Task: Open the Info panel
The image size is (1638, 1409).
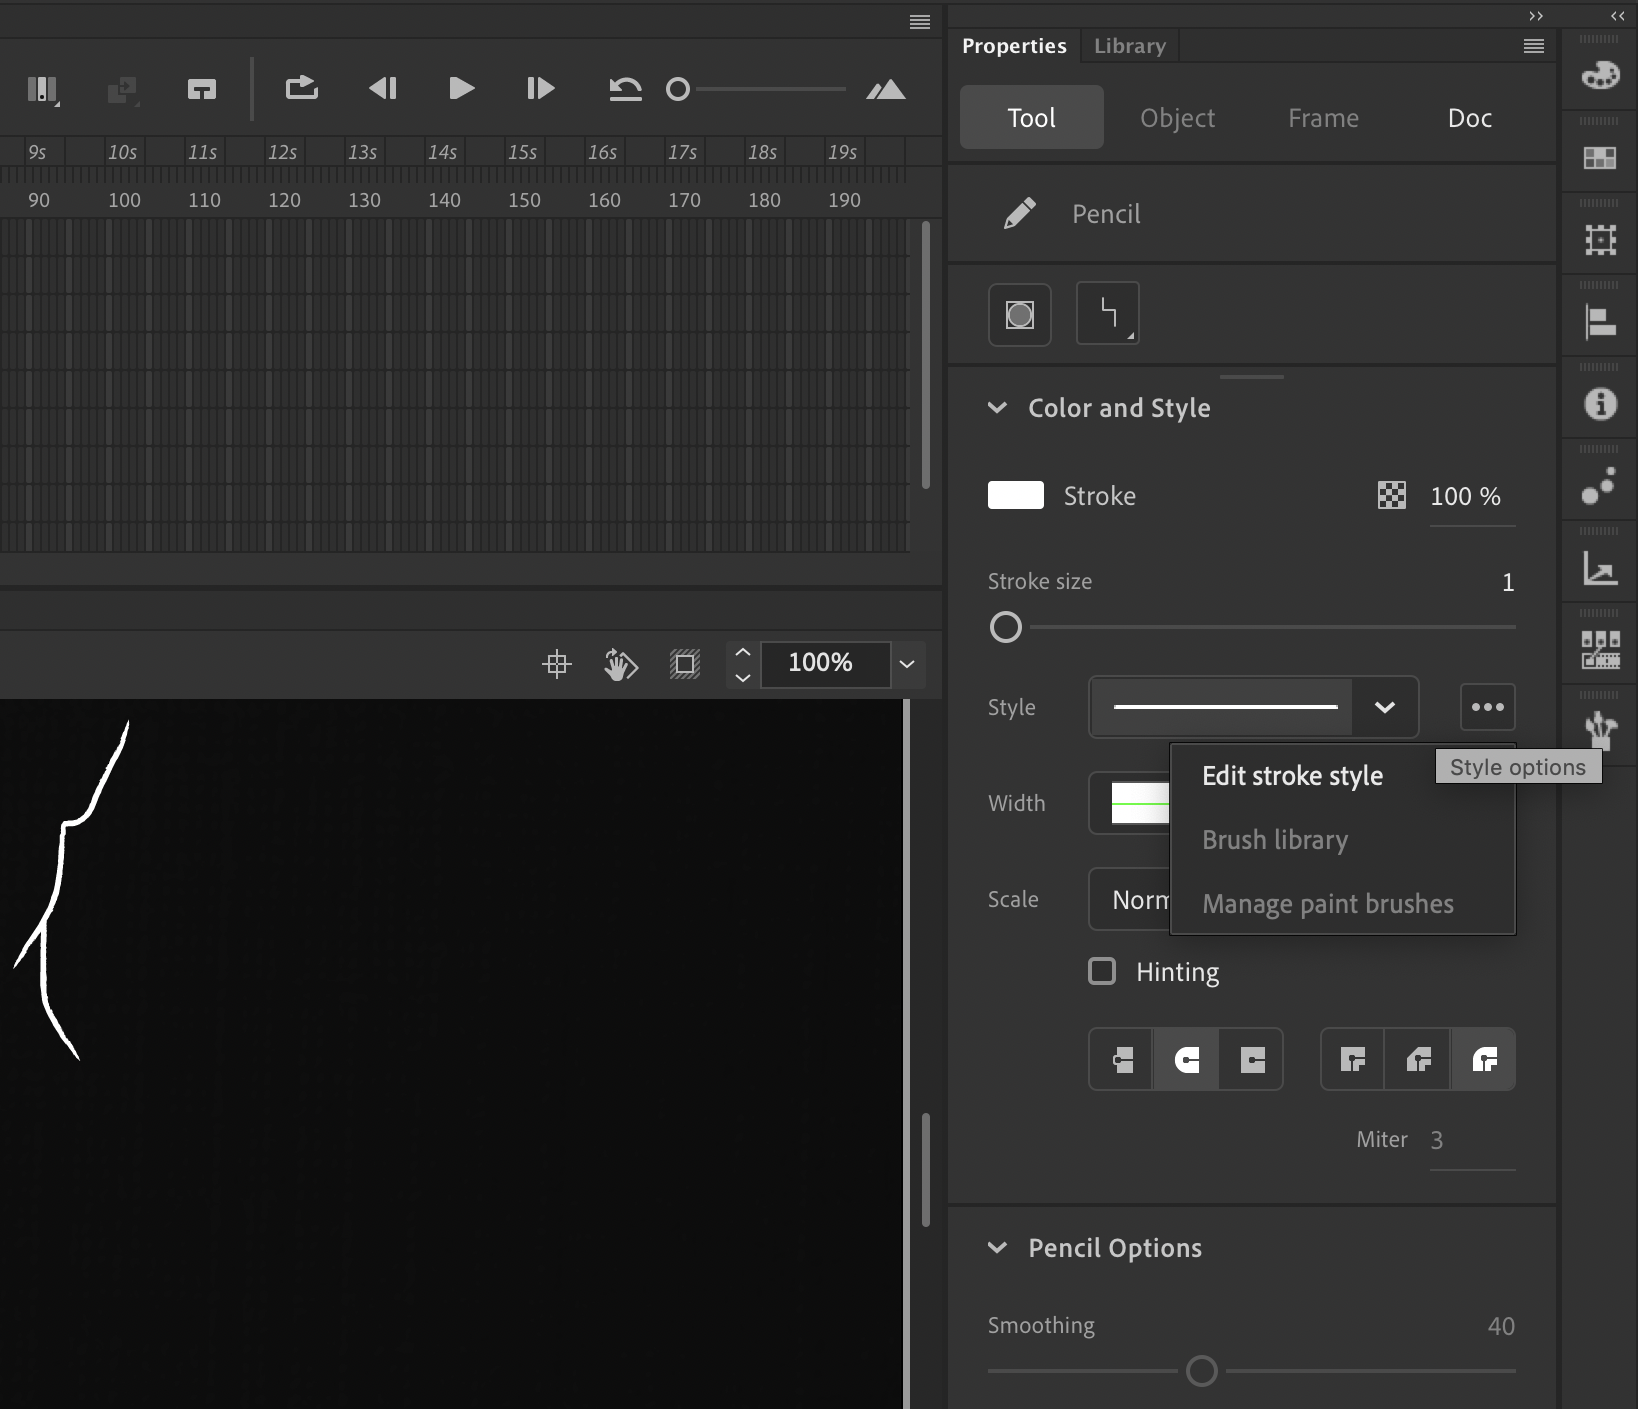Action: click(1600, 403)
